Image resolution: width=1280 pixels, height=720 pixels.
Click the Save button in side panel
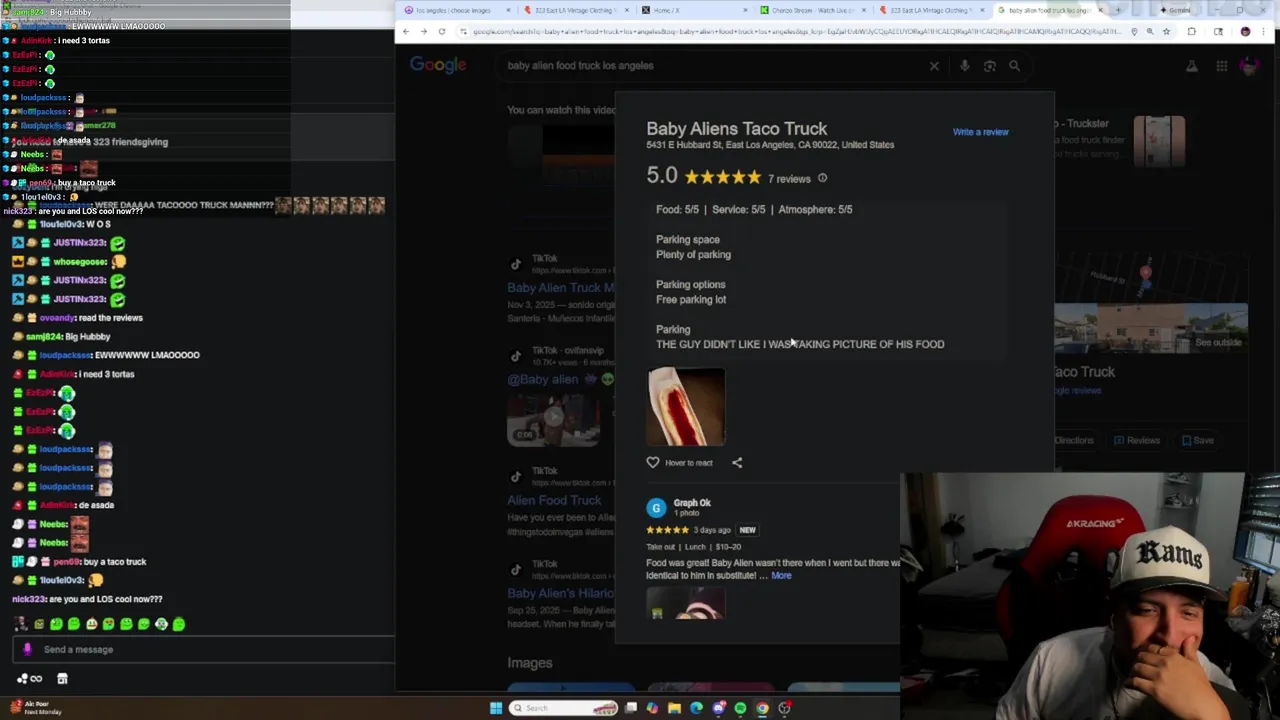[x=1197, y=440]
